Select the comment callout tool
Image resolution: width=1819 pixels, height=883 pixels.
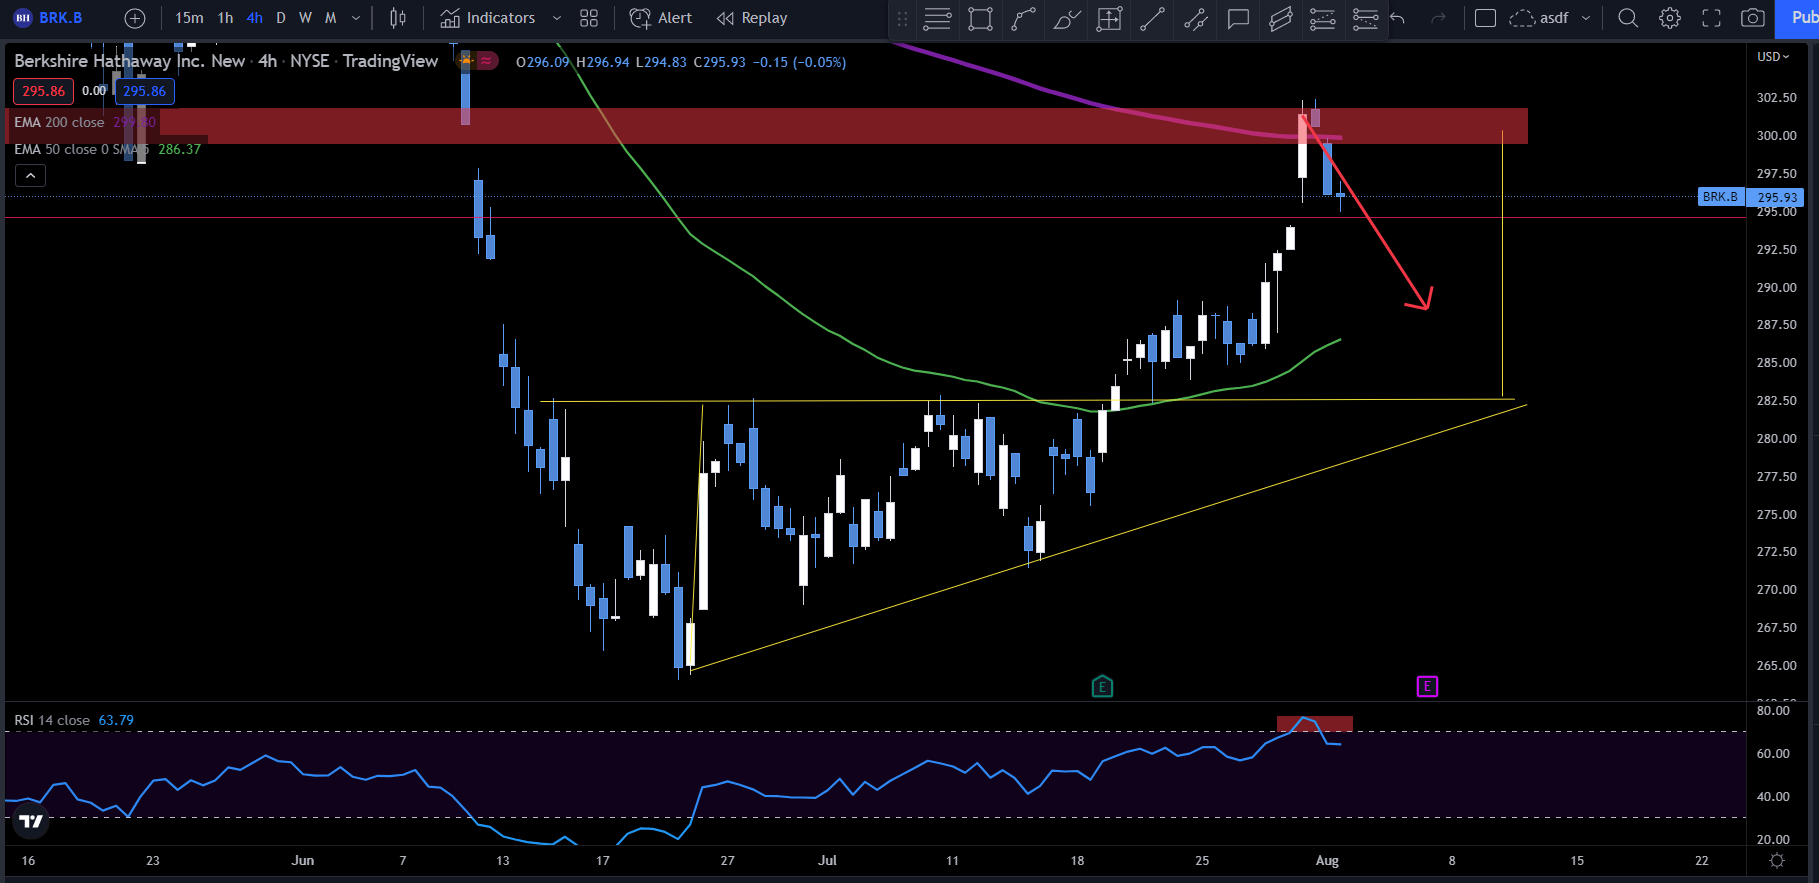pyautogui.click(x=1238, y=19)
